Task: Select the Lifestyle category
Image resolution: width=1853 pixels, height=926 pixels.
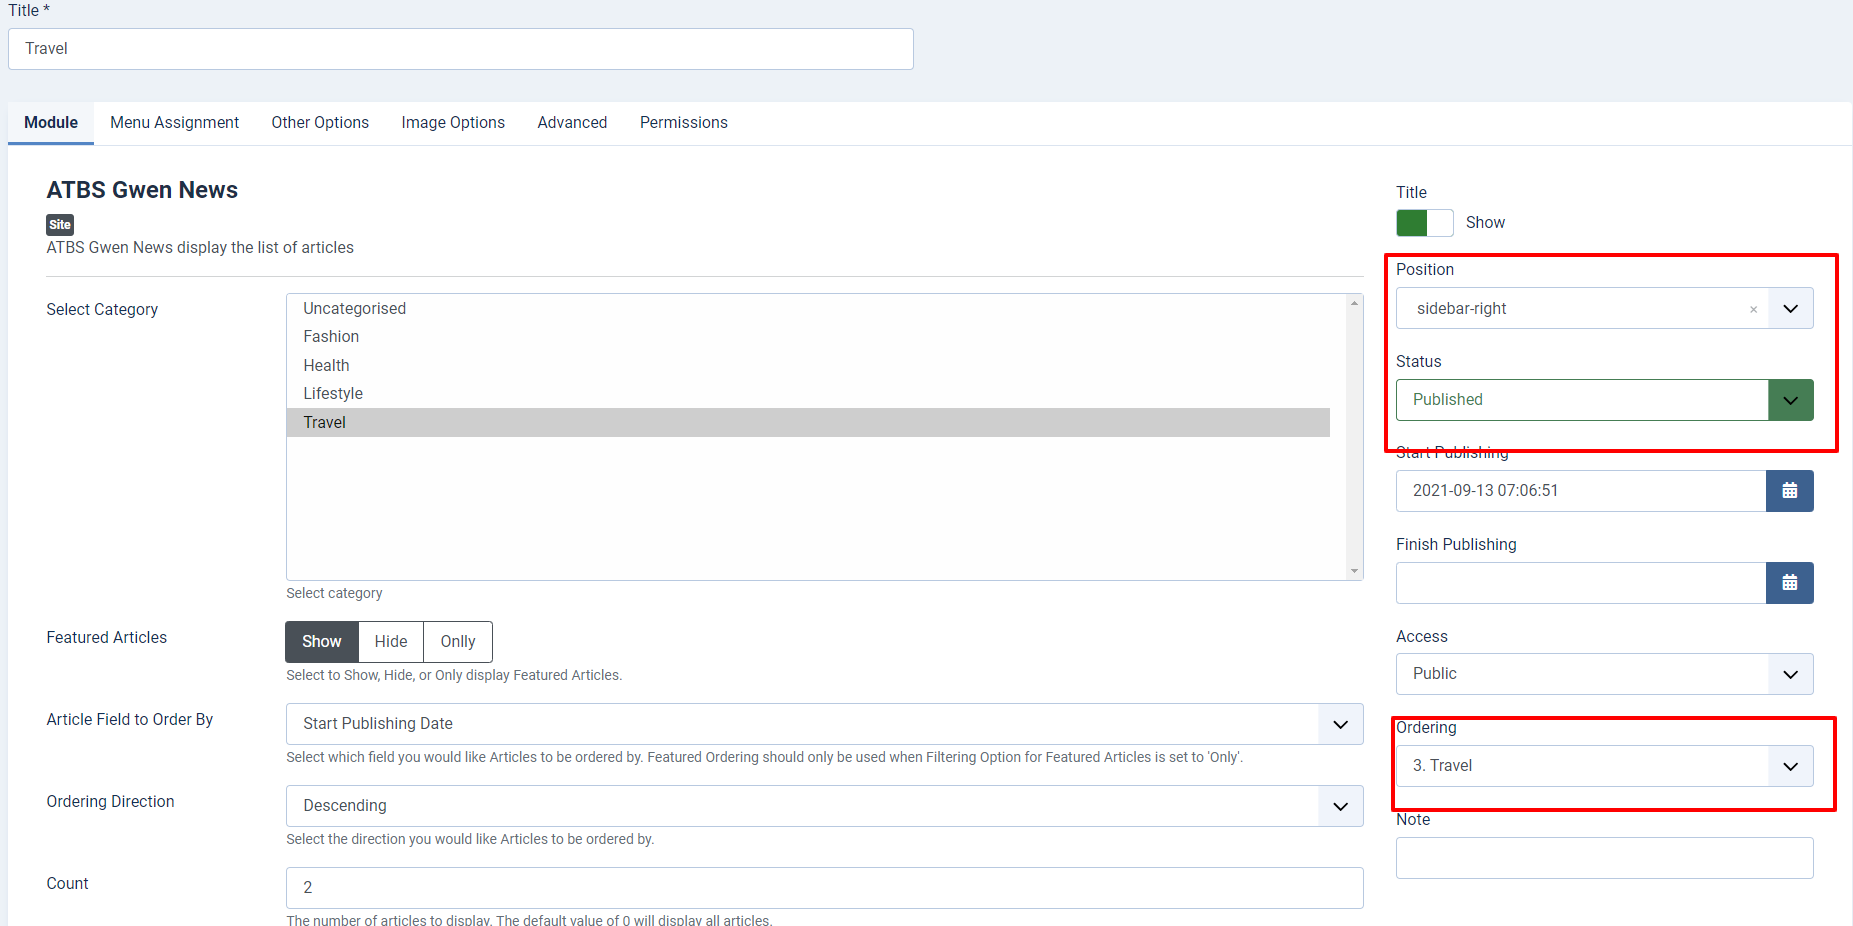Action: 333,394
